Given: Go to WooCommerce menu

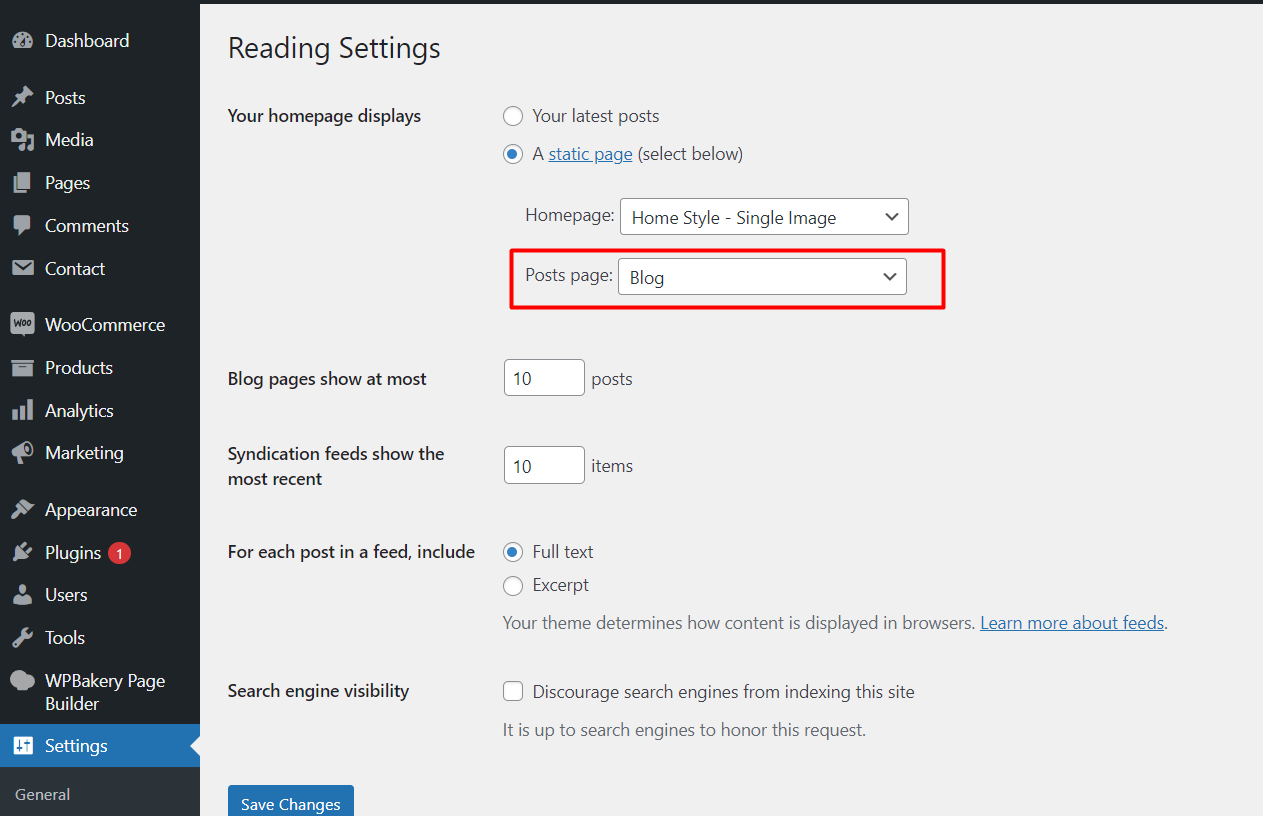Looking at the screenshot, I should [105, 325].
